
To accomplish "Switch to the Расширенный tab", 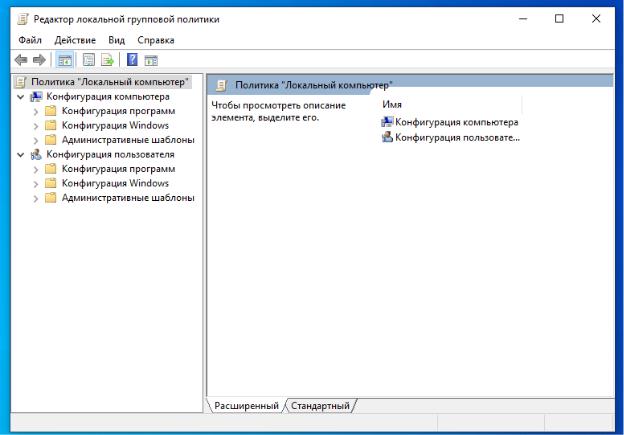I will pyautogui.click(x=246, y=406).
